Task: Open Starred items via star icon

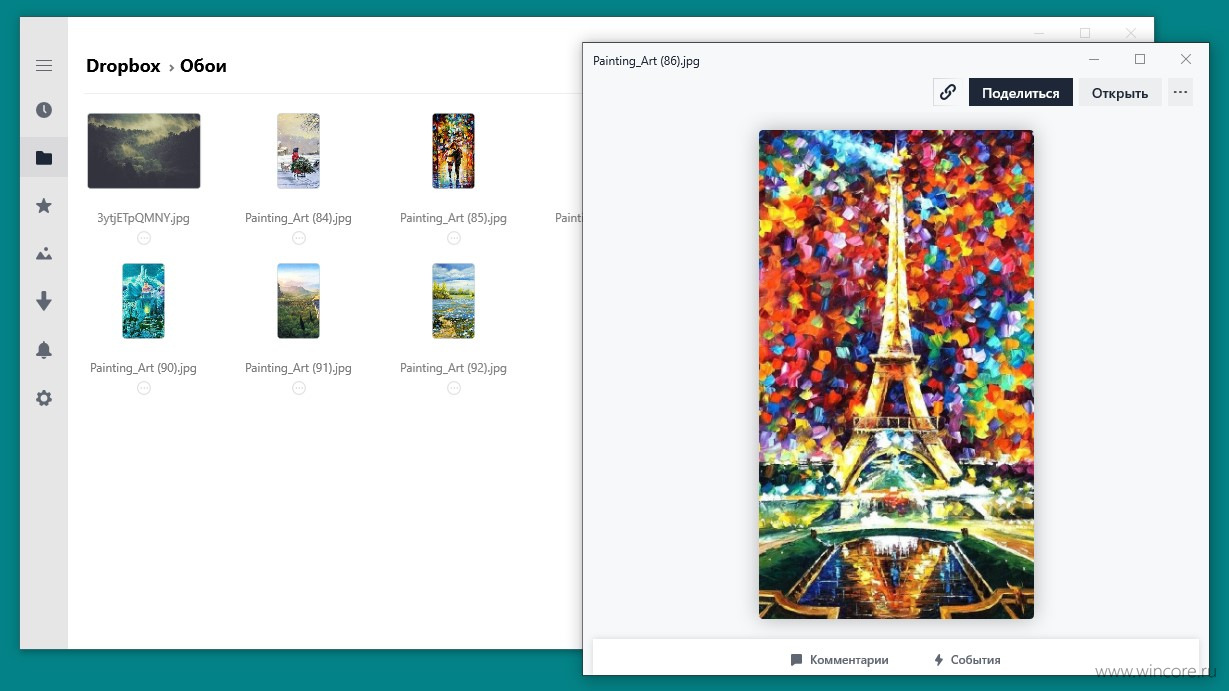Action: pyautogui.click(x=44, y=206)
